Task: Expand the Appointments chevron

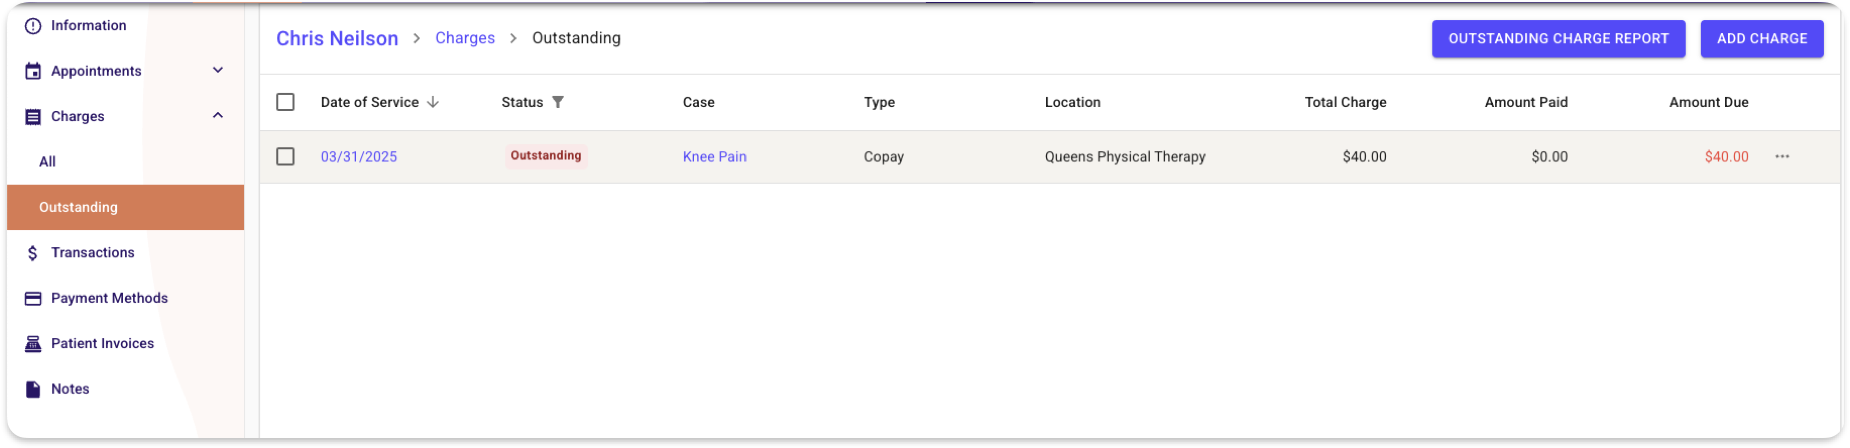Action: click(218, 70)
